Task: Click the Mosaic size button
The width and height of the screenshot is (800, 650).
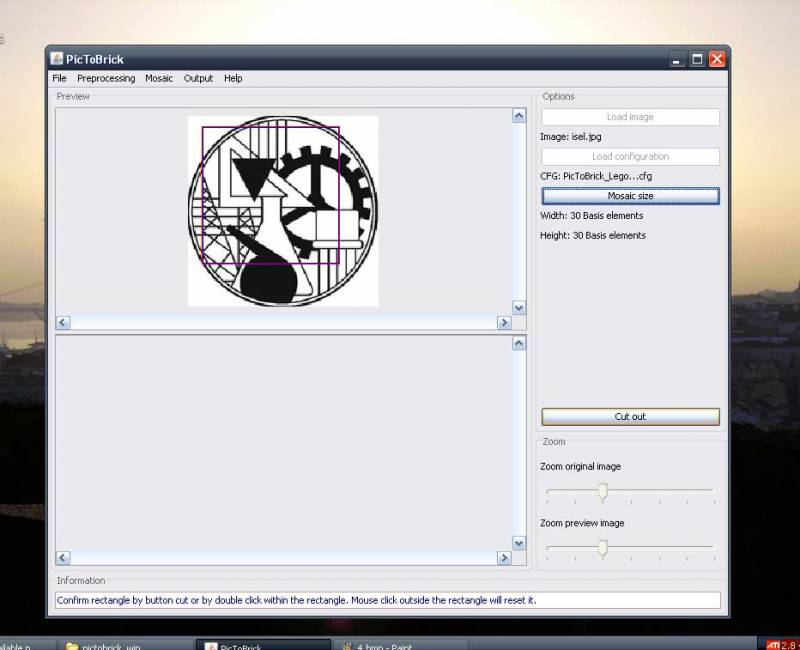Action: pyautogui.click(x=630, y=196)
